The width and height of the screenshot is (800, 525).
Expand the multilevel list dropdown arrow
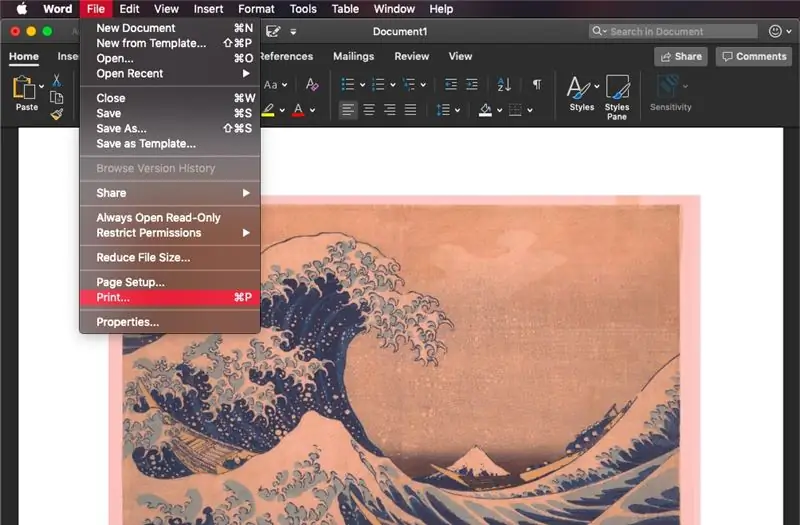(x=423, y=85)
